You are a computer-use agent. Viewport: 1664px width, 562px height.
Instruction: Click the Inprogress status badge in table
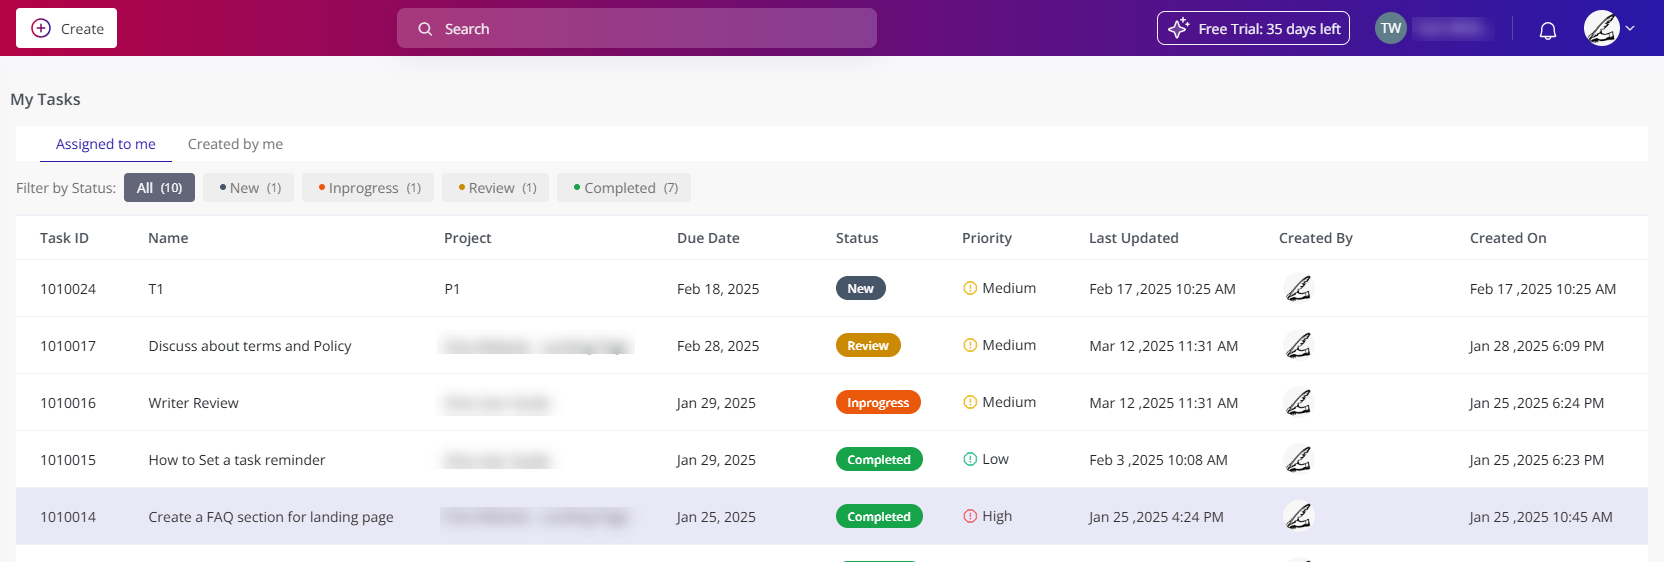point(878,402)
